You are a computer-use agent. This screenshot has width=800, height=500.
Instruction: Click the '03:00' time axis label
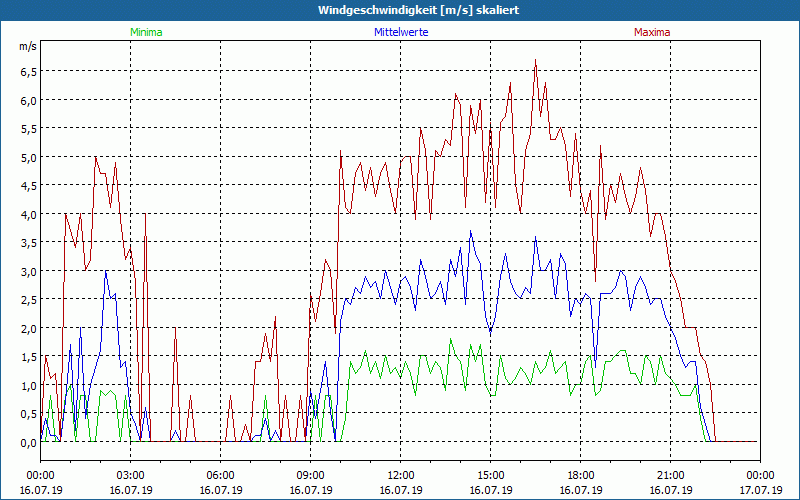(x=131, y=476)
